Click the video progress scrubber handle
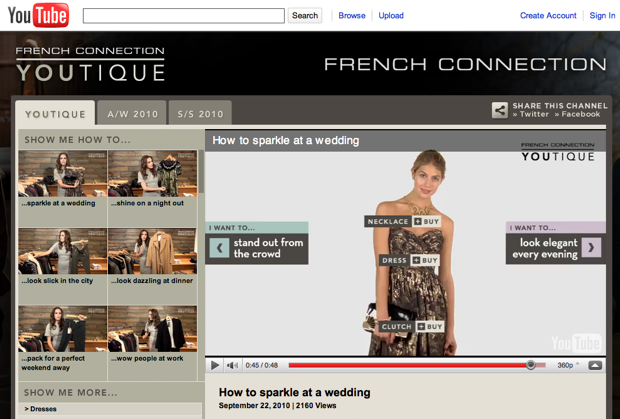This screenshot has width=620, height=419. coord(531,365)
